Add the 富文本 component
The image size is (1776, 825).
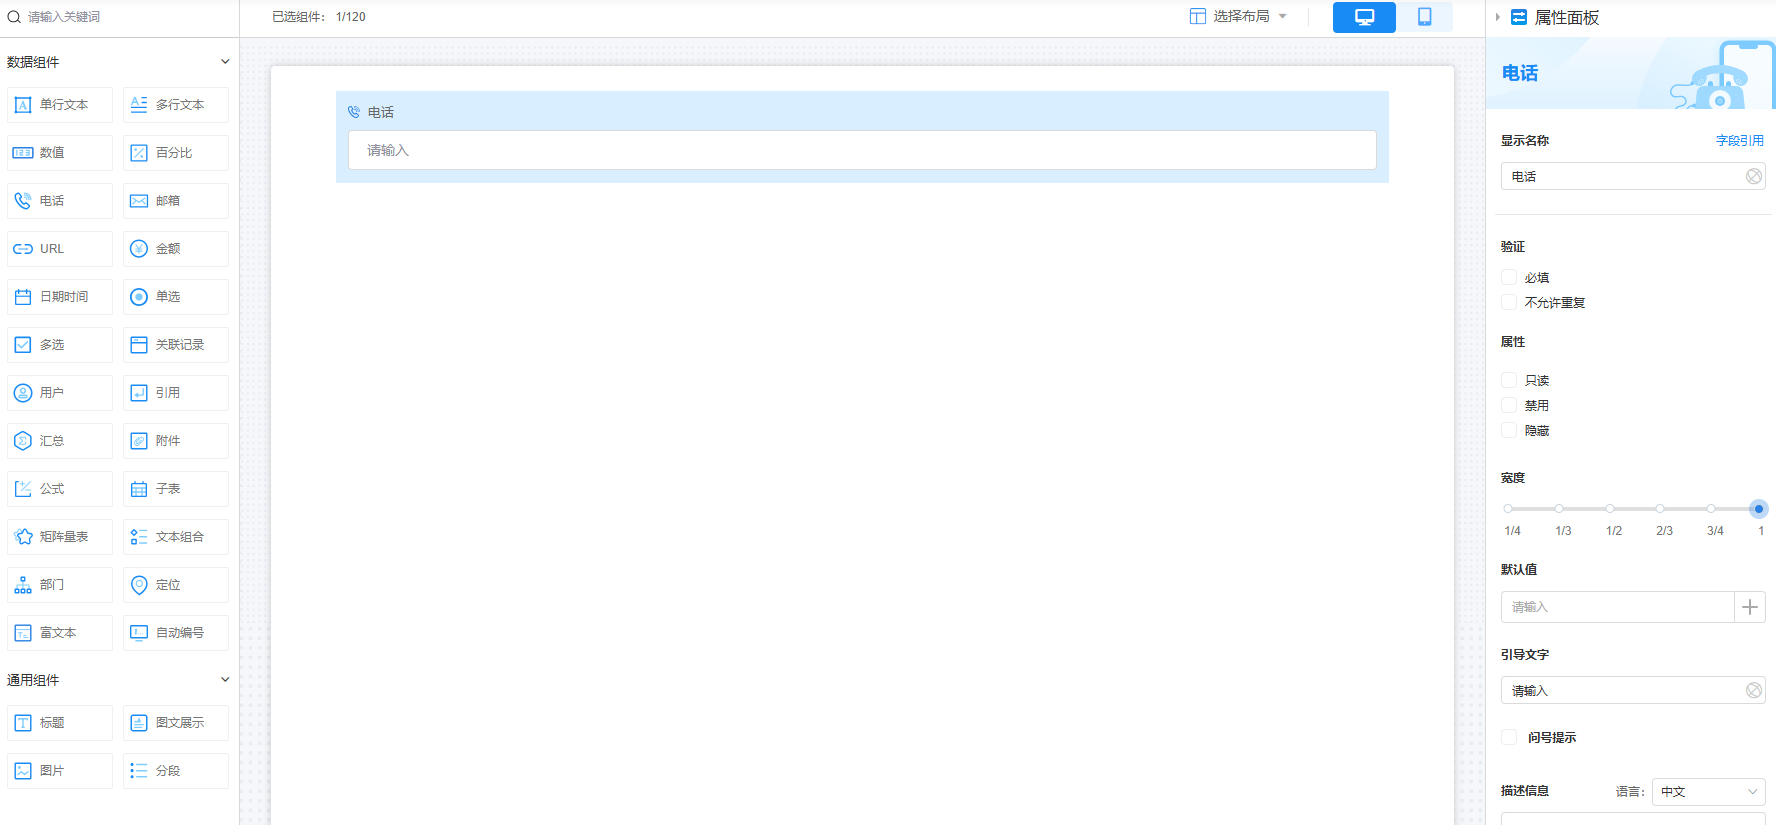click(60, 633)
